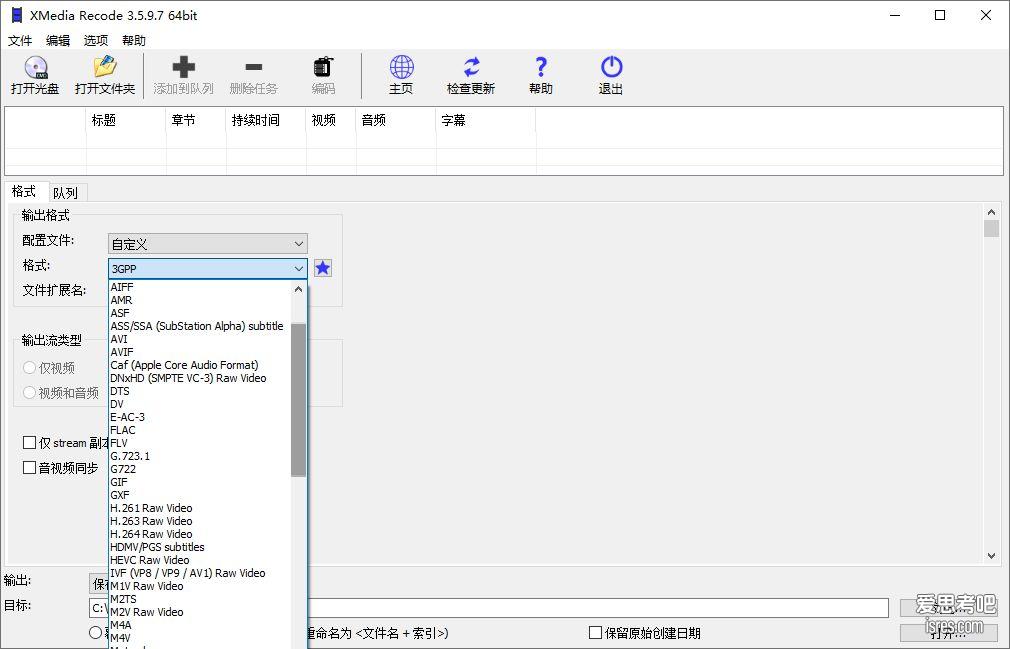Click the Help (帮助) question mark icon
This screenshot has height=649, width=1010.
pos(541,68)
